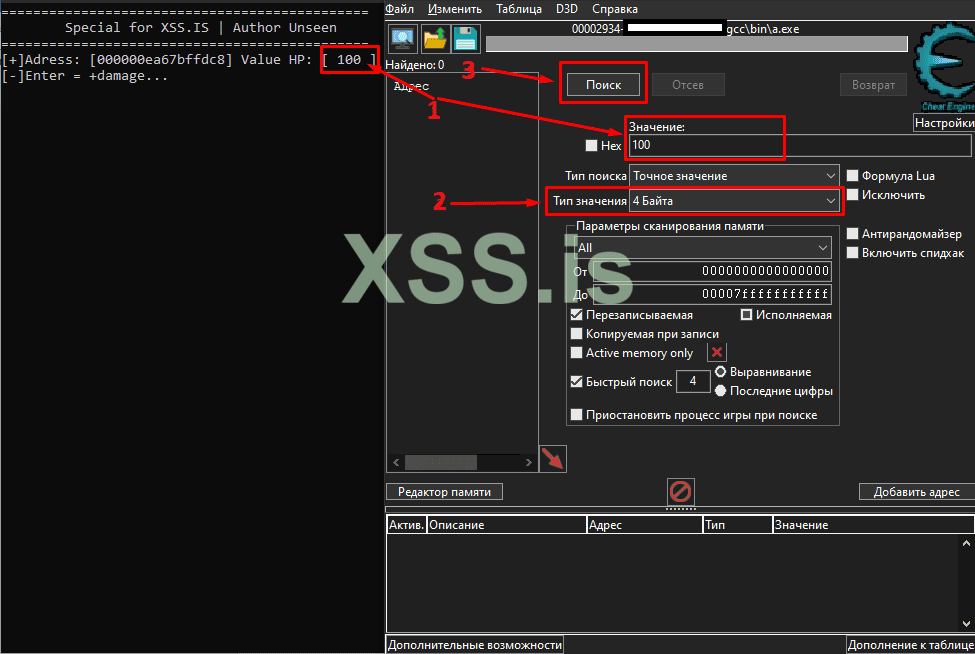975x654 pixels.
Task: Click the Описание column header
Action: (507, 525)
